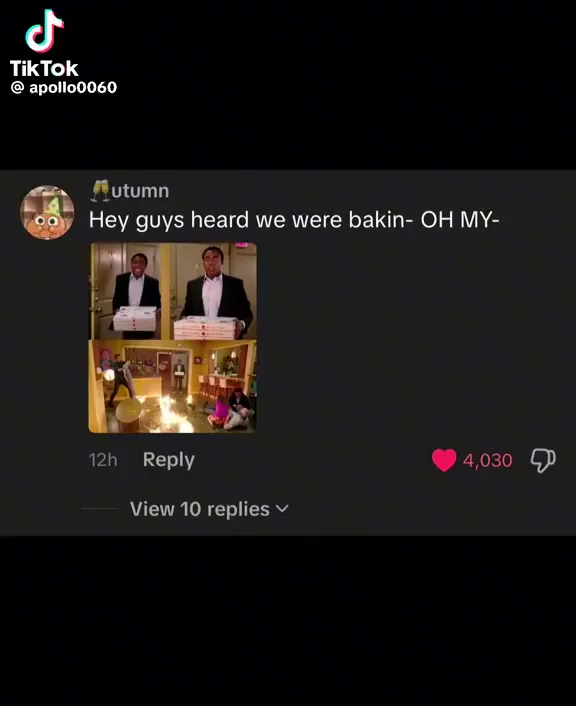Click the champagne glasses emoji in username

100,190
